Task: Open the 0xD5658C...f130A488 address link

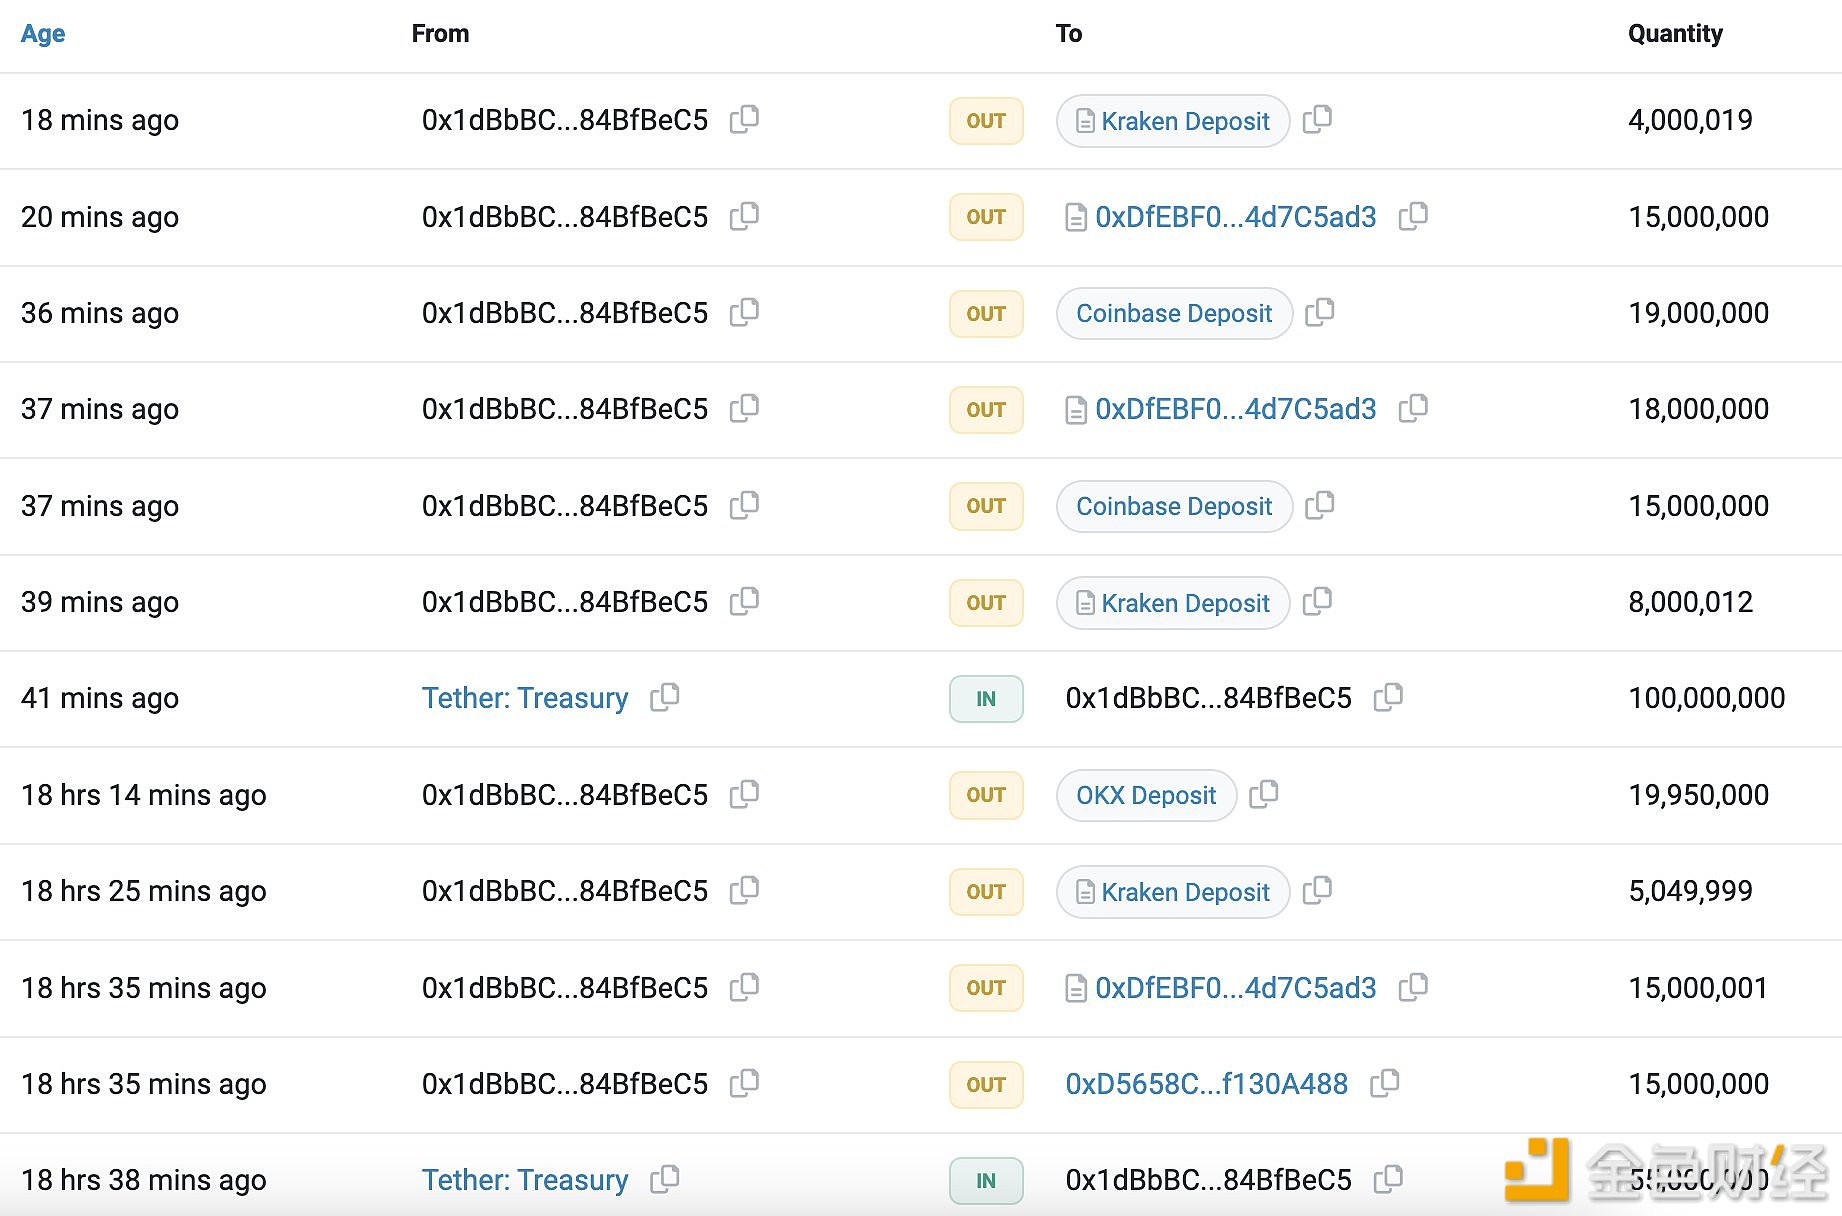Action: 1206,1084
